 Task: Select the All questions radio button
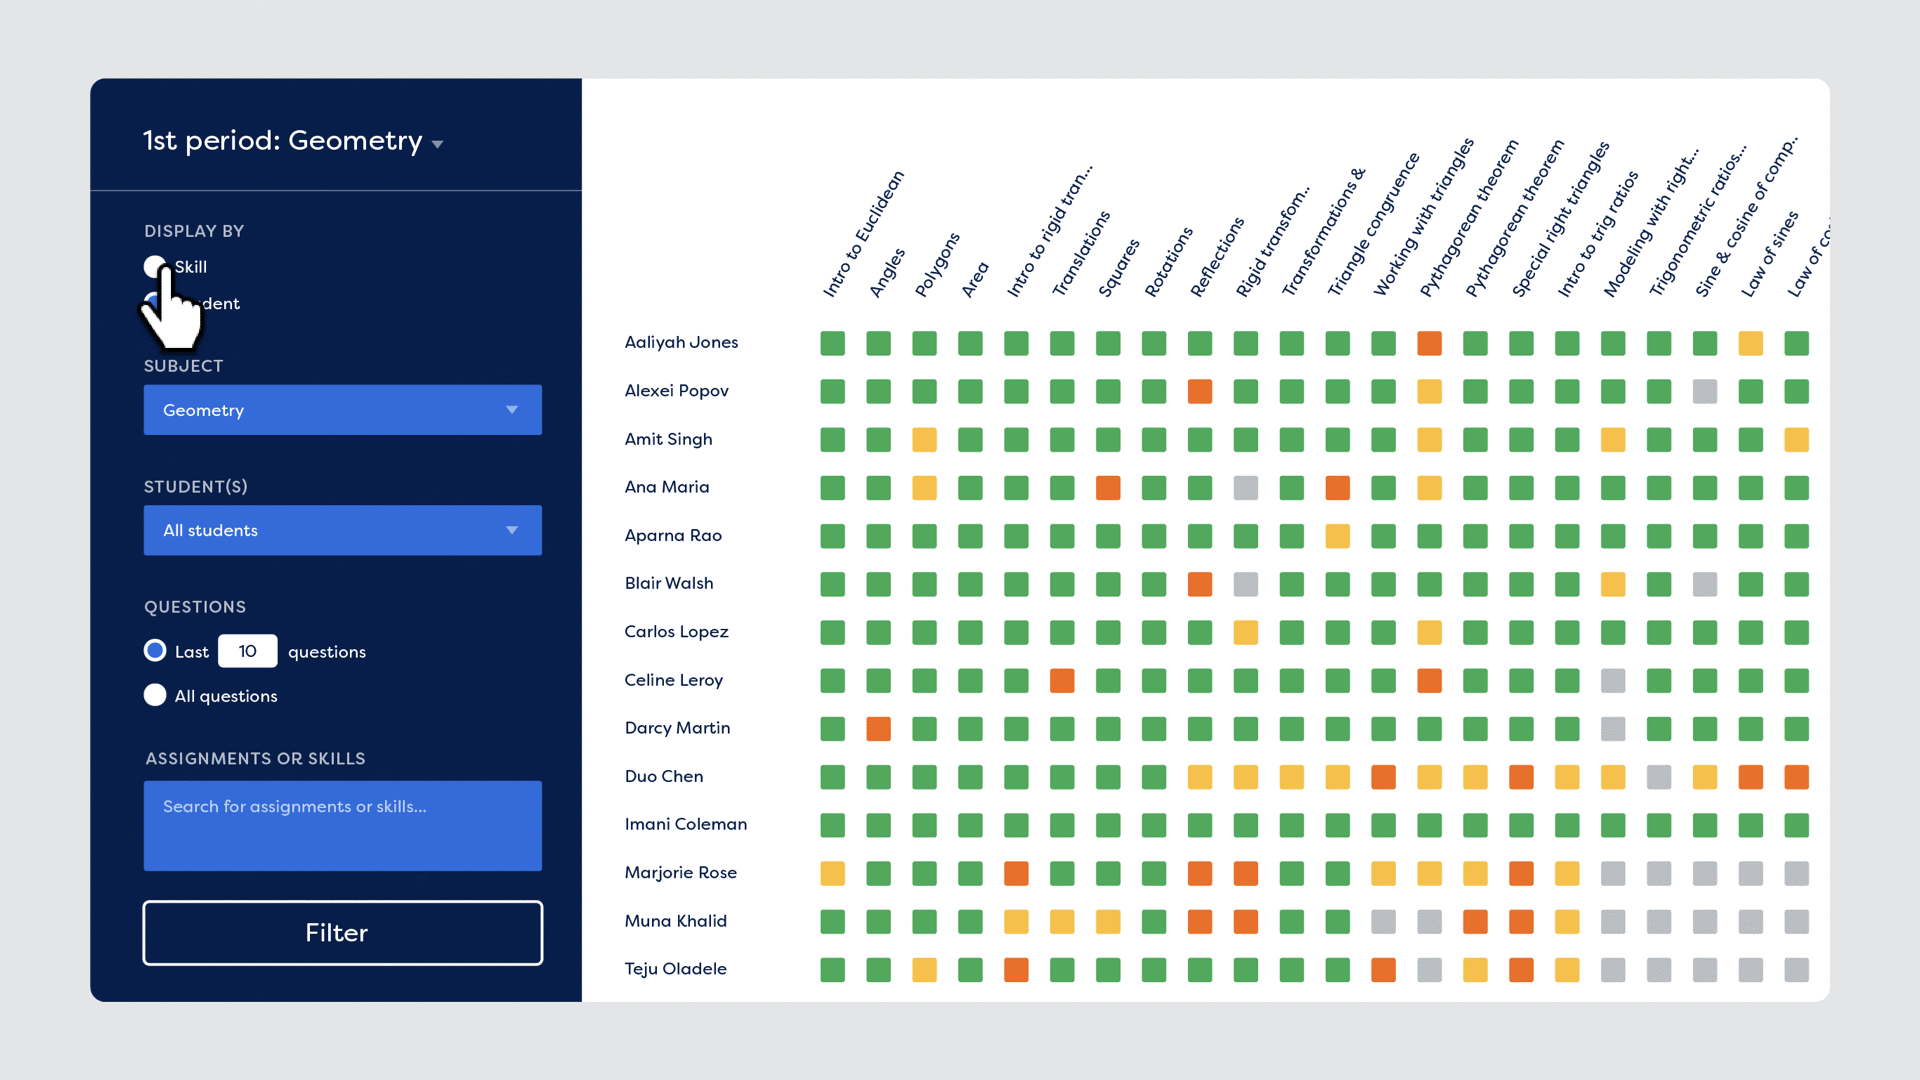pyautogui.click(x=155, y=695)
